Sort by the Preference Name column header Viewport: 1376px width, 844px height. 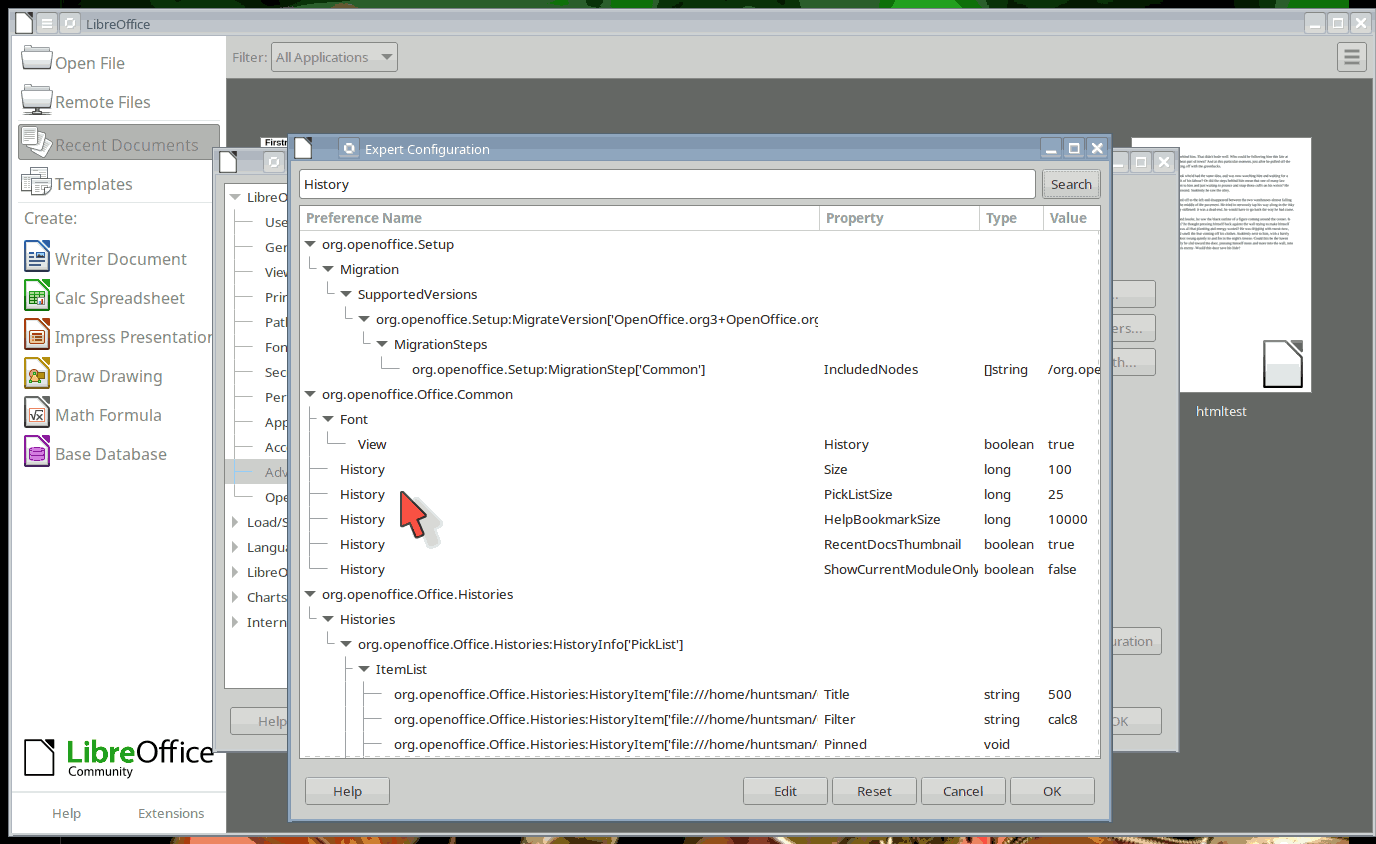click(x=559, y=218)
